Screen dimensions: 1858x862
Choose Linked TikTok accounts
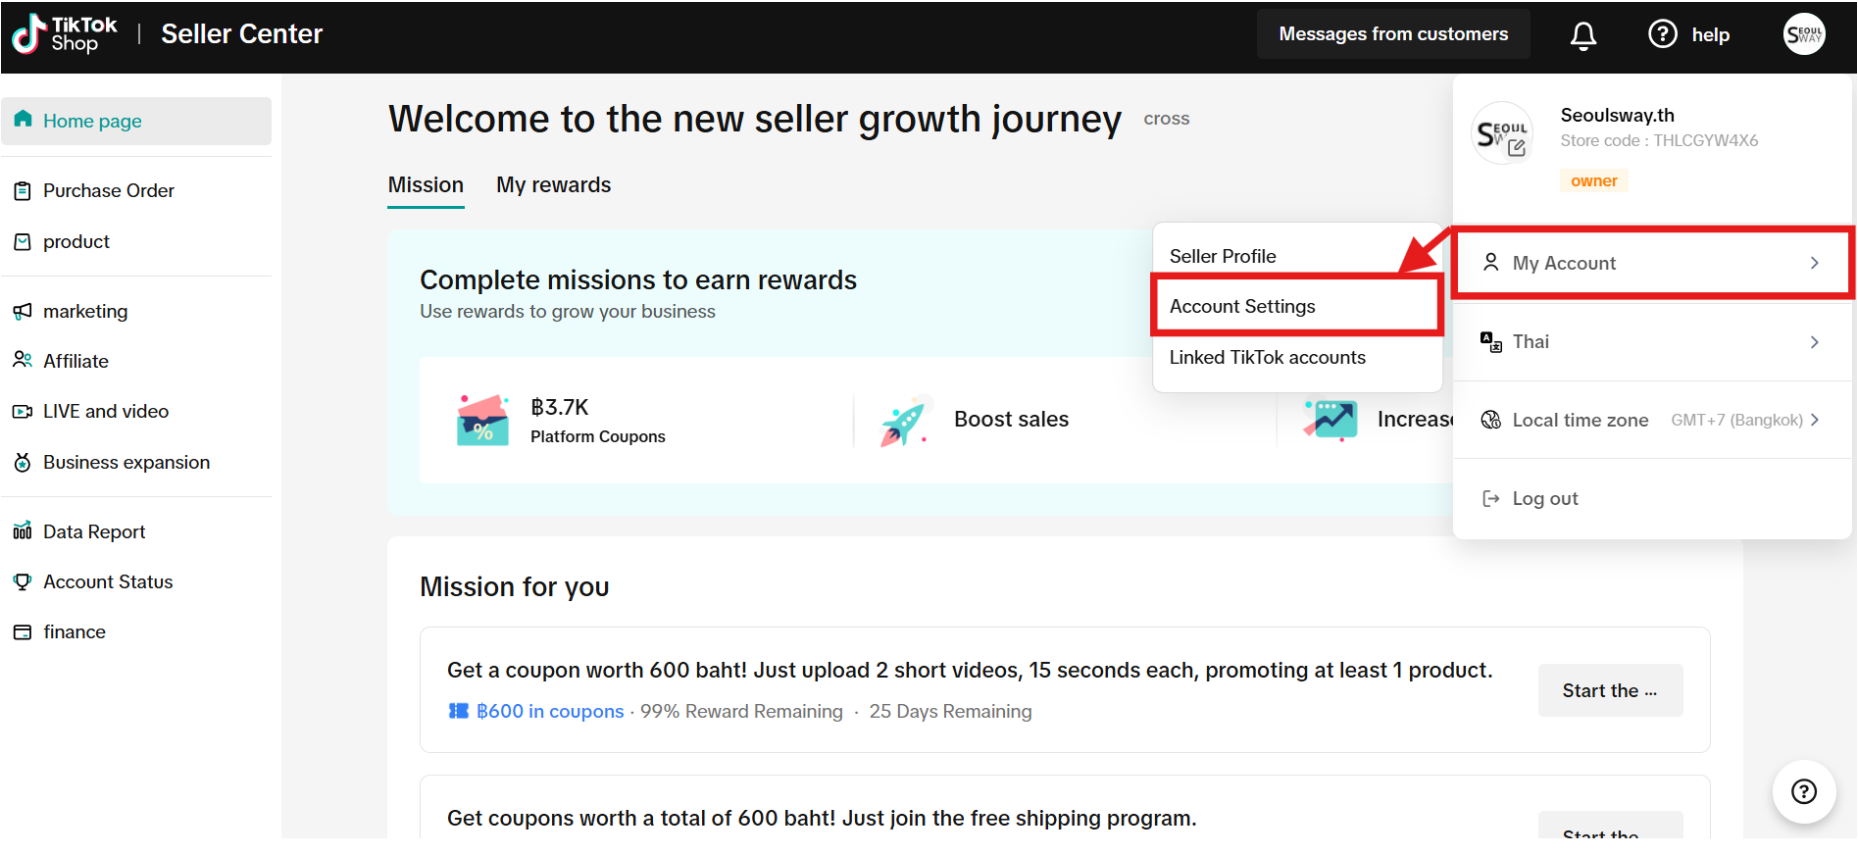(1267, 358)
